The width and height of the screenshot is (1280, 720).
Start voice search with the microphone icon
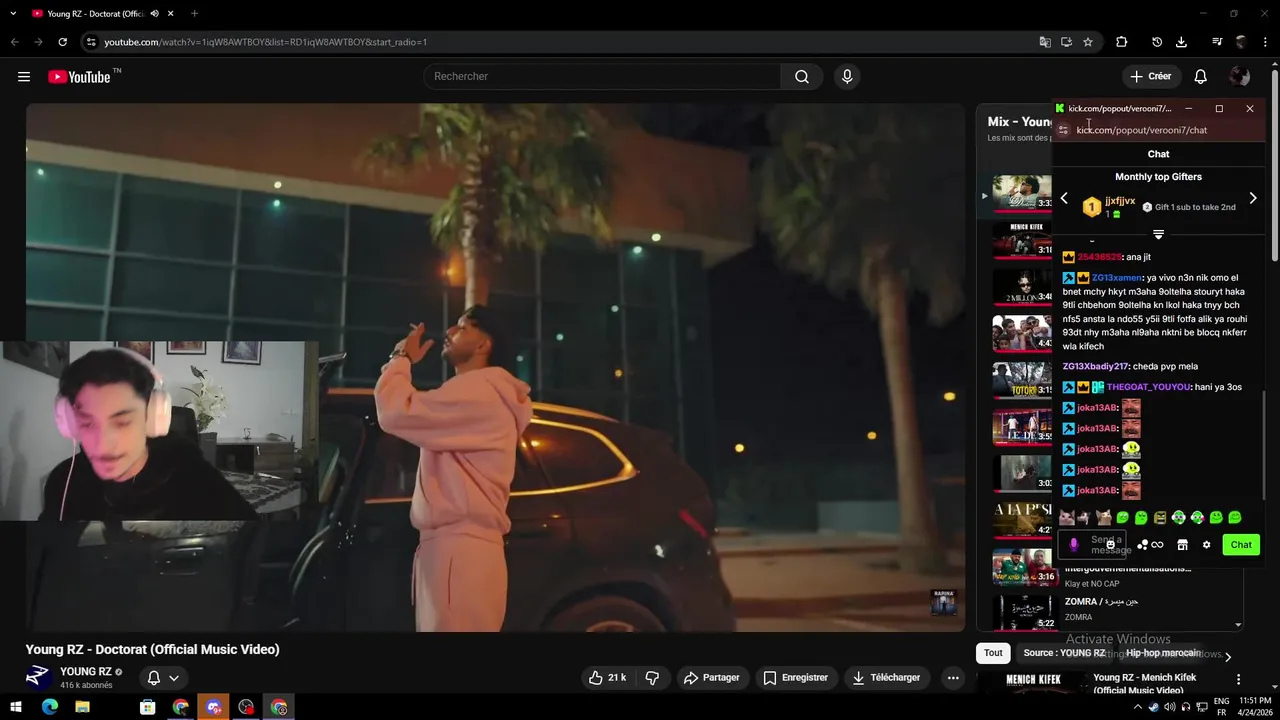click(x=847, y=77)
